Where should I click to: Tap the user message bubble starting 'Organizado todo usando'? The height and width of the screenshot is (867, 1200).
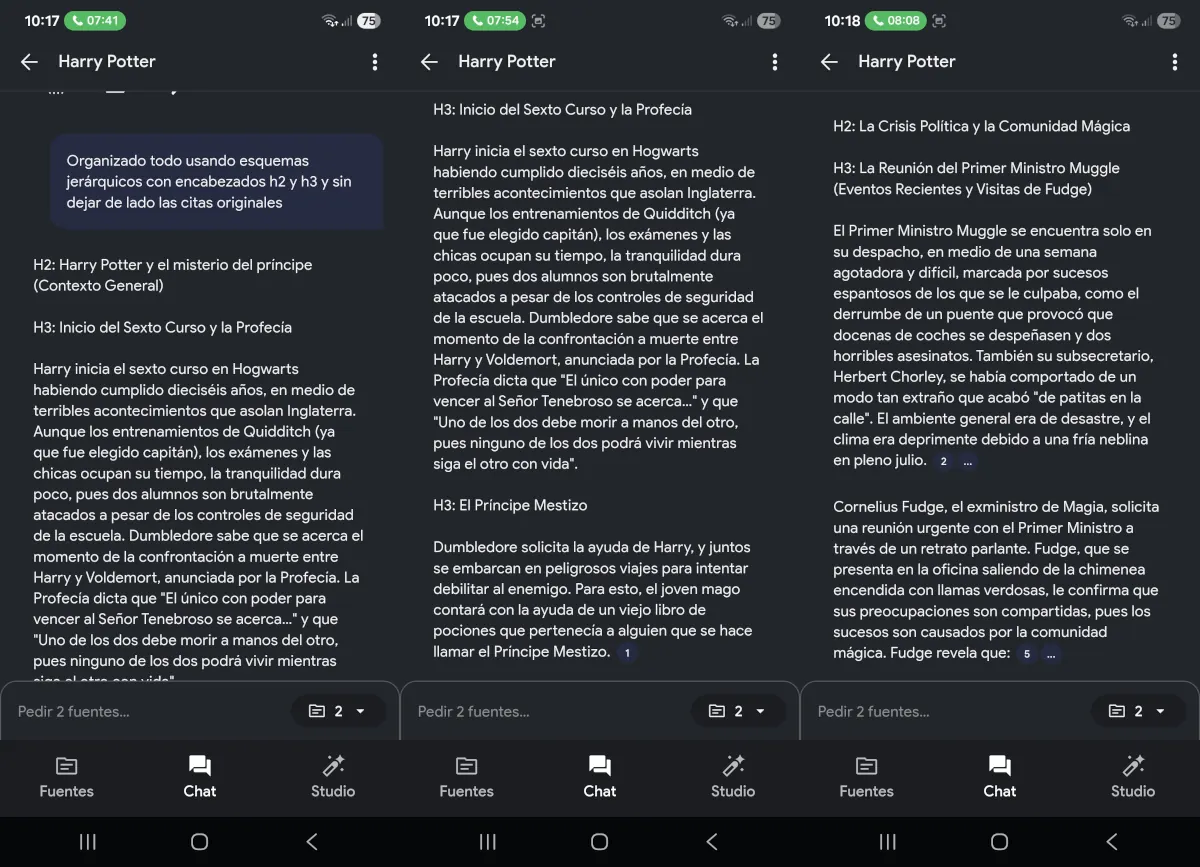[216, 181]
